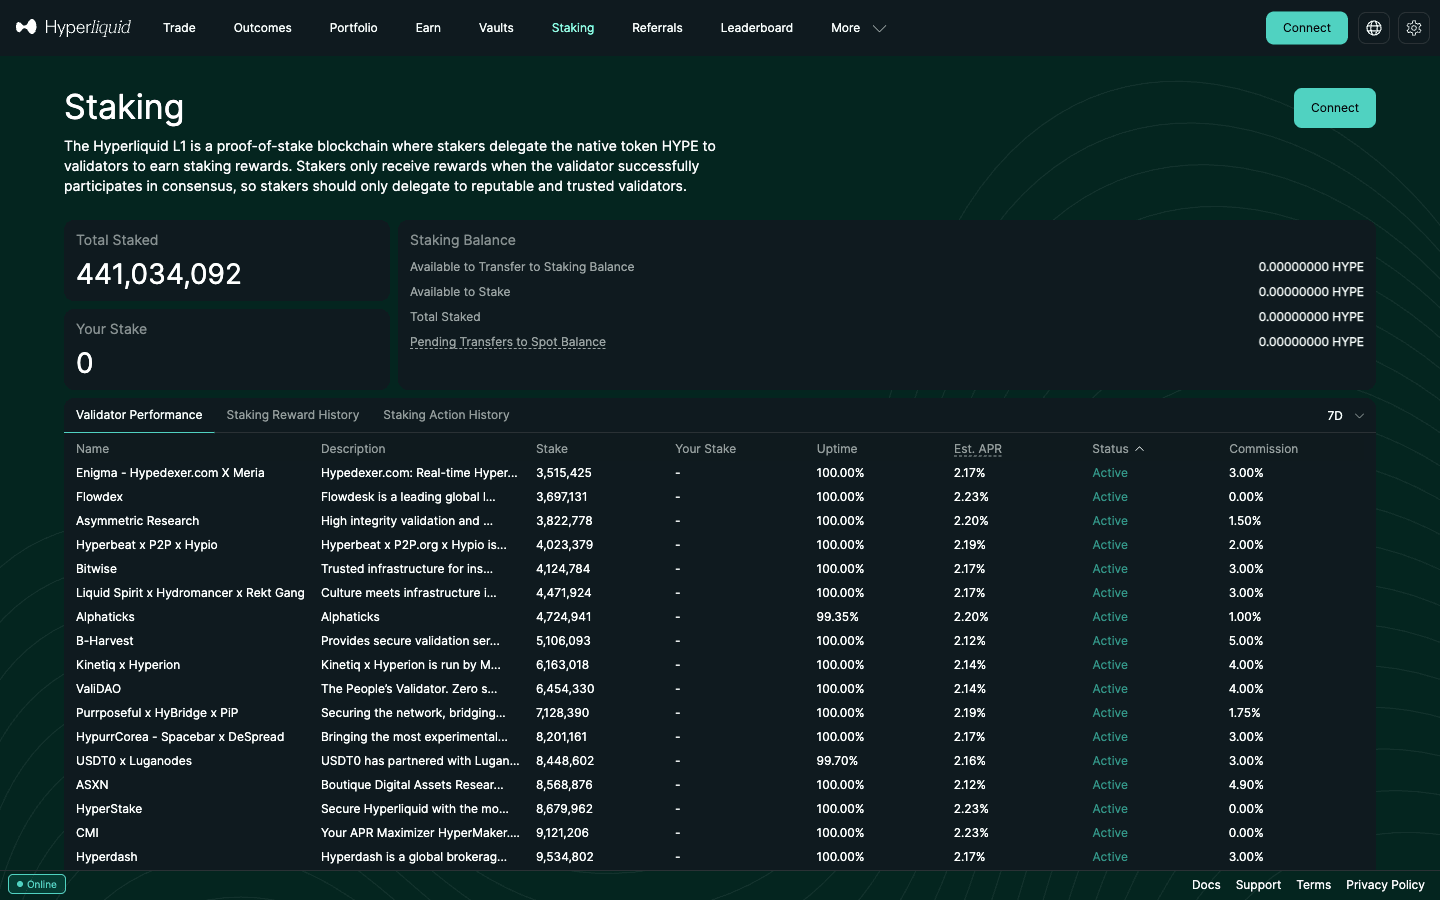The image size is (1440, 900).
Task: Select the Bitwise validator row
Action: tap(720, 569)
